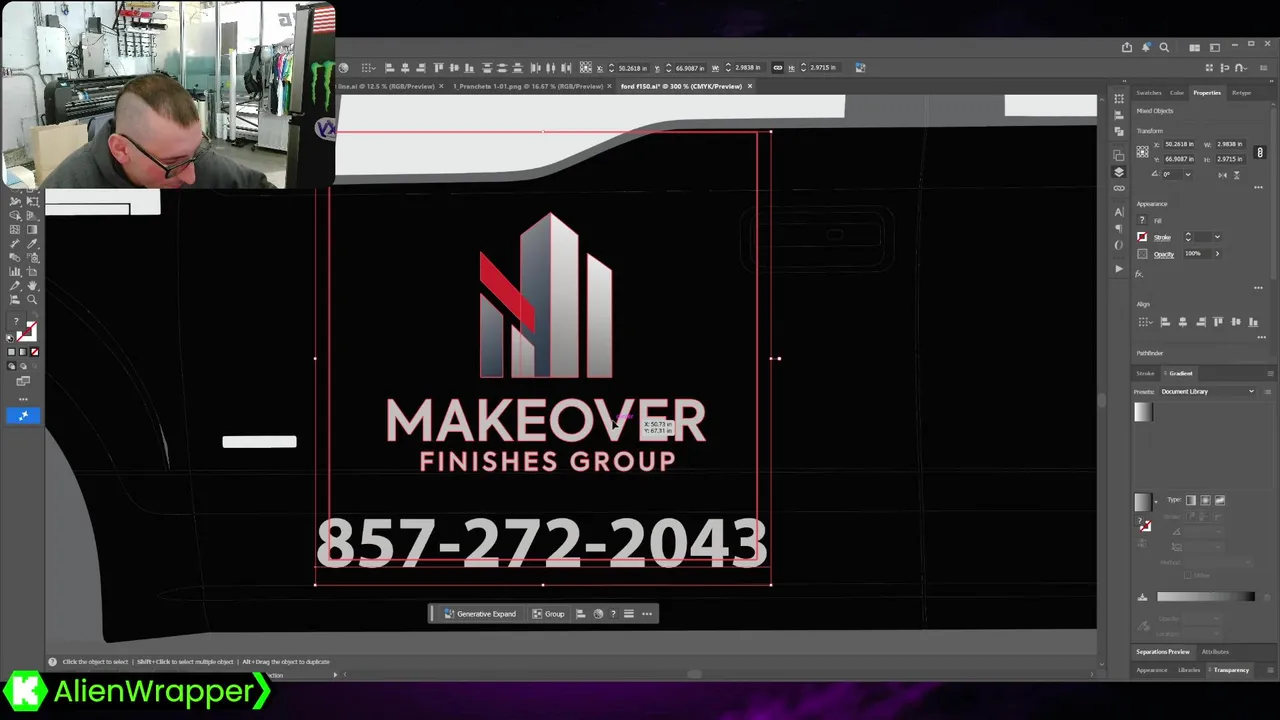Click Flip Vertical icon in Transform section
The image size is (1280, 720).
click(1236, 175)
